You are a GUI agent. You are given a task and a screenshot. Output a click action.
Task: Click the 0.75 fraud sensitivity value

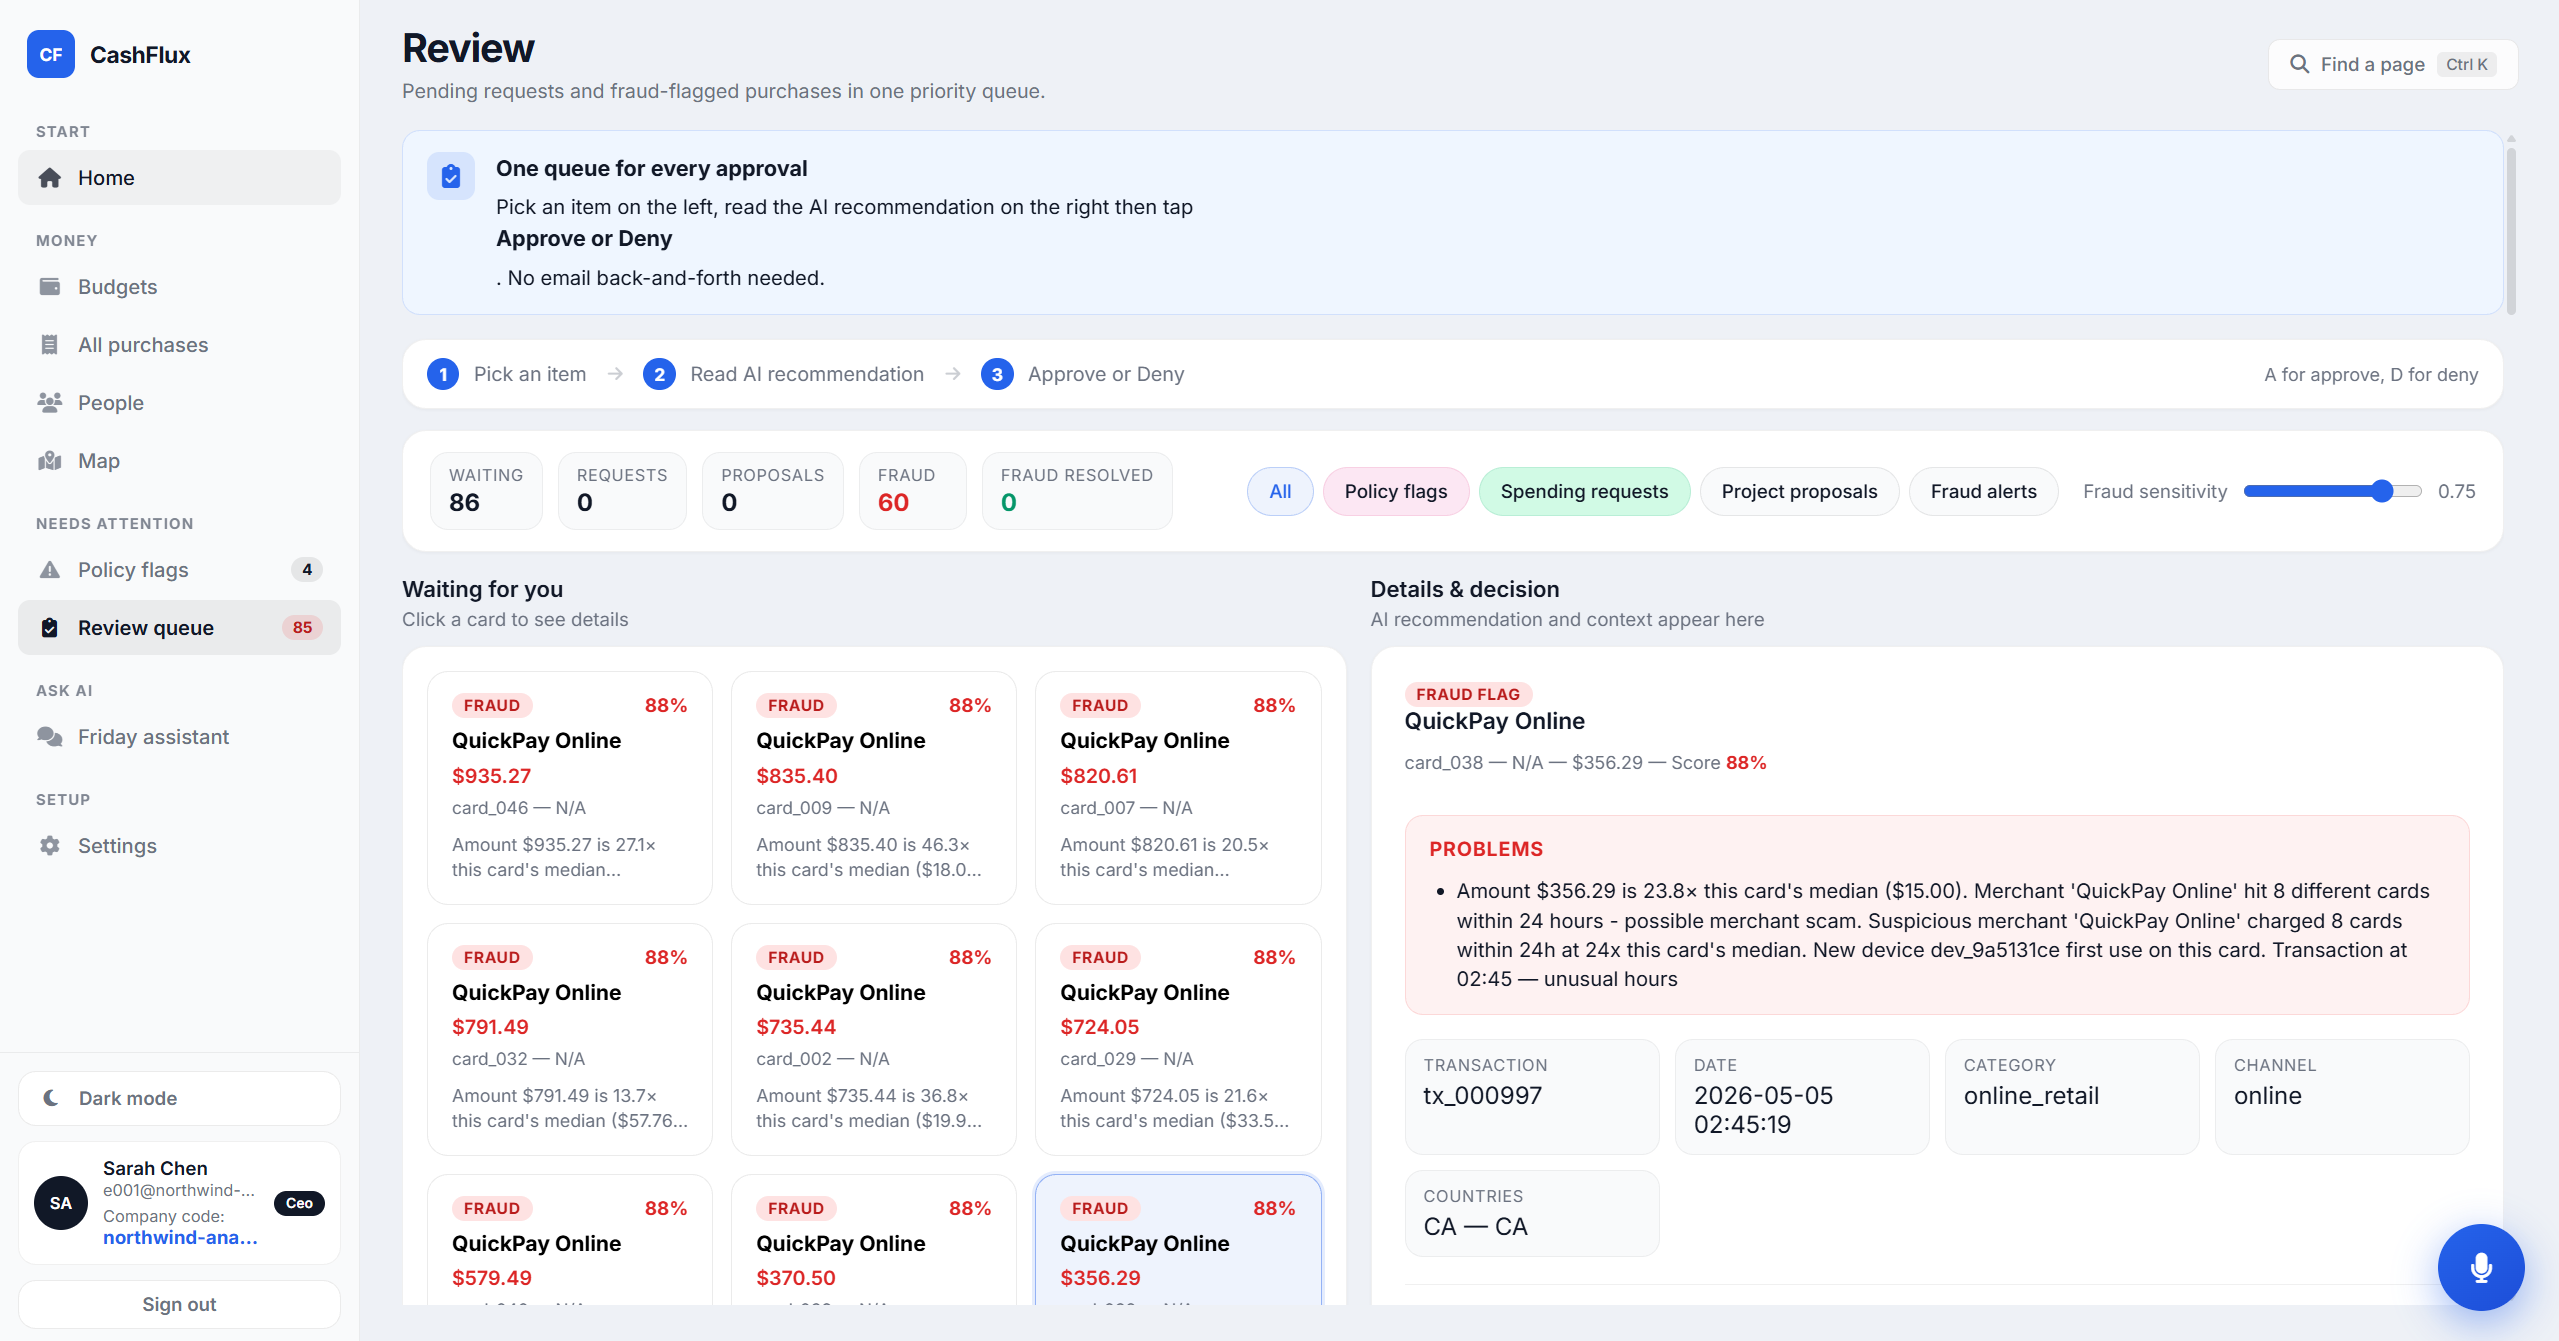coord(2456,491)
